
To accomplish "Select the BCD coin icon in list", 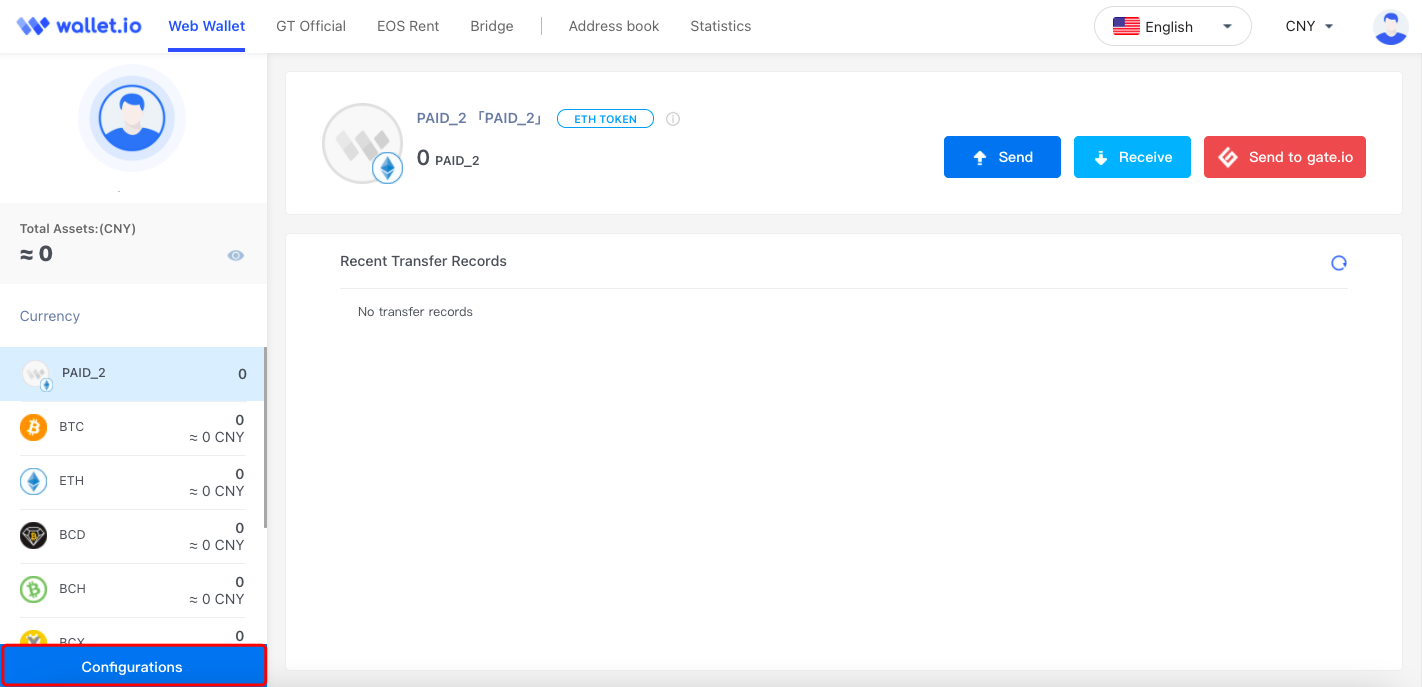I will coord(34,536).
